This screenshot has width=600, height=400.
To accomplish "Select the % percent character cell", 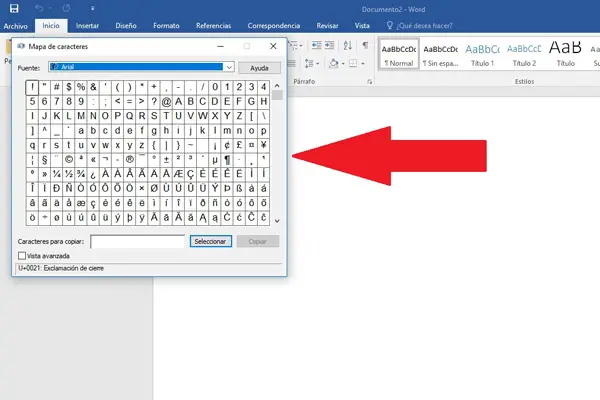I will (x=81, y=87).
